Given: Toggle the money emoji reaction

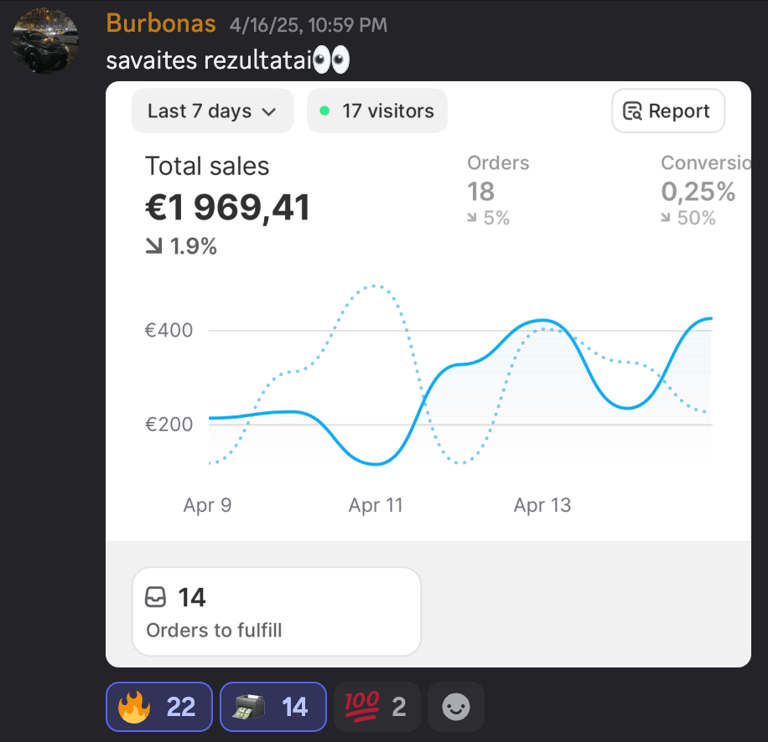Looking at the screenshot, I should coord(272,707).
